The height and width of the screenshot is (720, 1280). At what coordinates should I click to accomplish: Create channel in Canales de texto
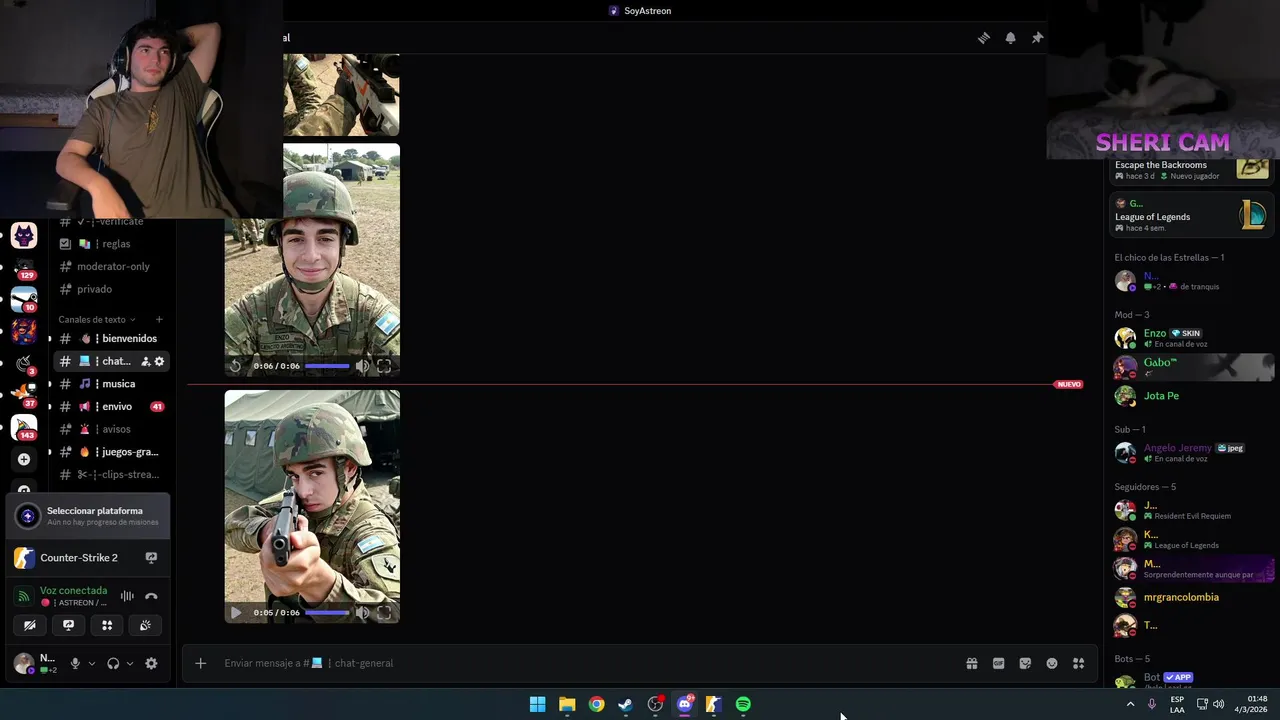click(159, 320)
